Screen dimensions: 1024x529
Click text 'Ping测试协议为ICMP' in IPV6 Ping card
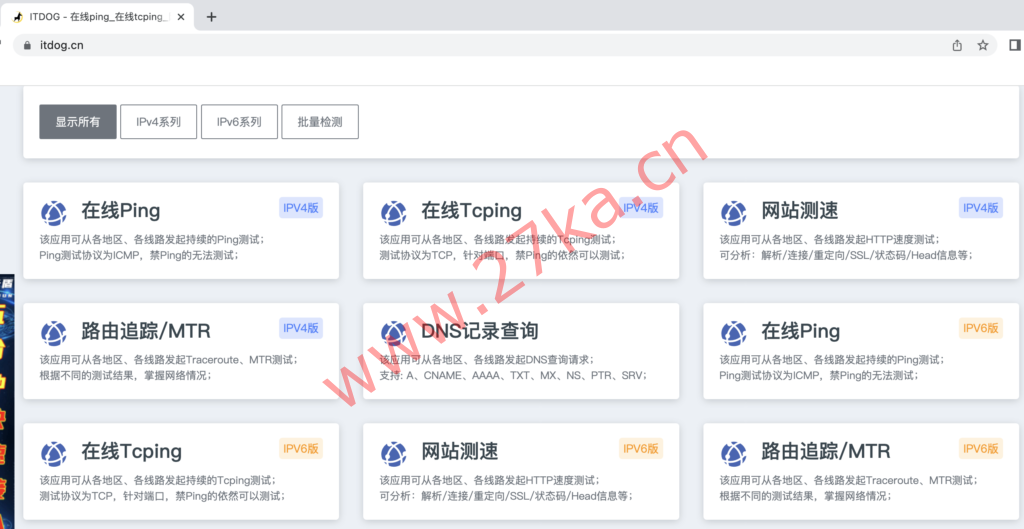(x=767, y=375)
